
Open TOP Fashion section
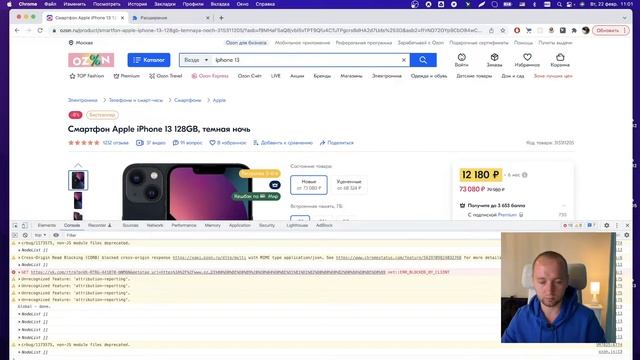pyautogui.click(x=87, y=76)
